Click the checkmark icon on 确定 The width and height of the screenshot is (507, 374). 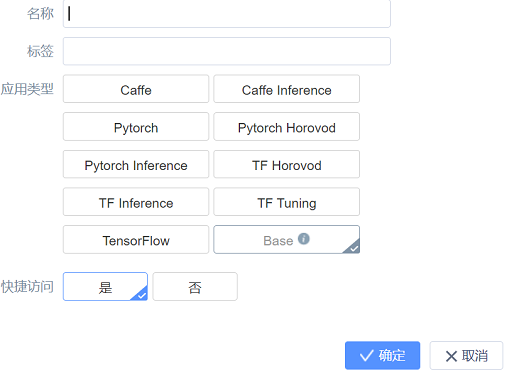coord(366,356)
